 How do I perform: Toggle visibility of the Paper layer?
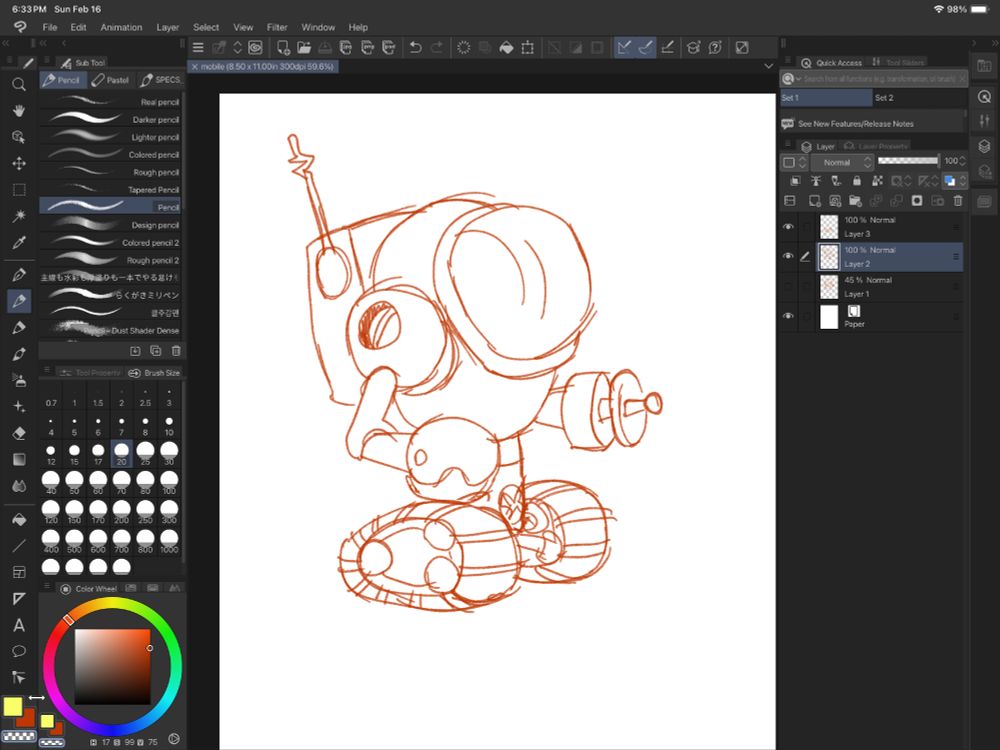(x=788, y=317)
